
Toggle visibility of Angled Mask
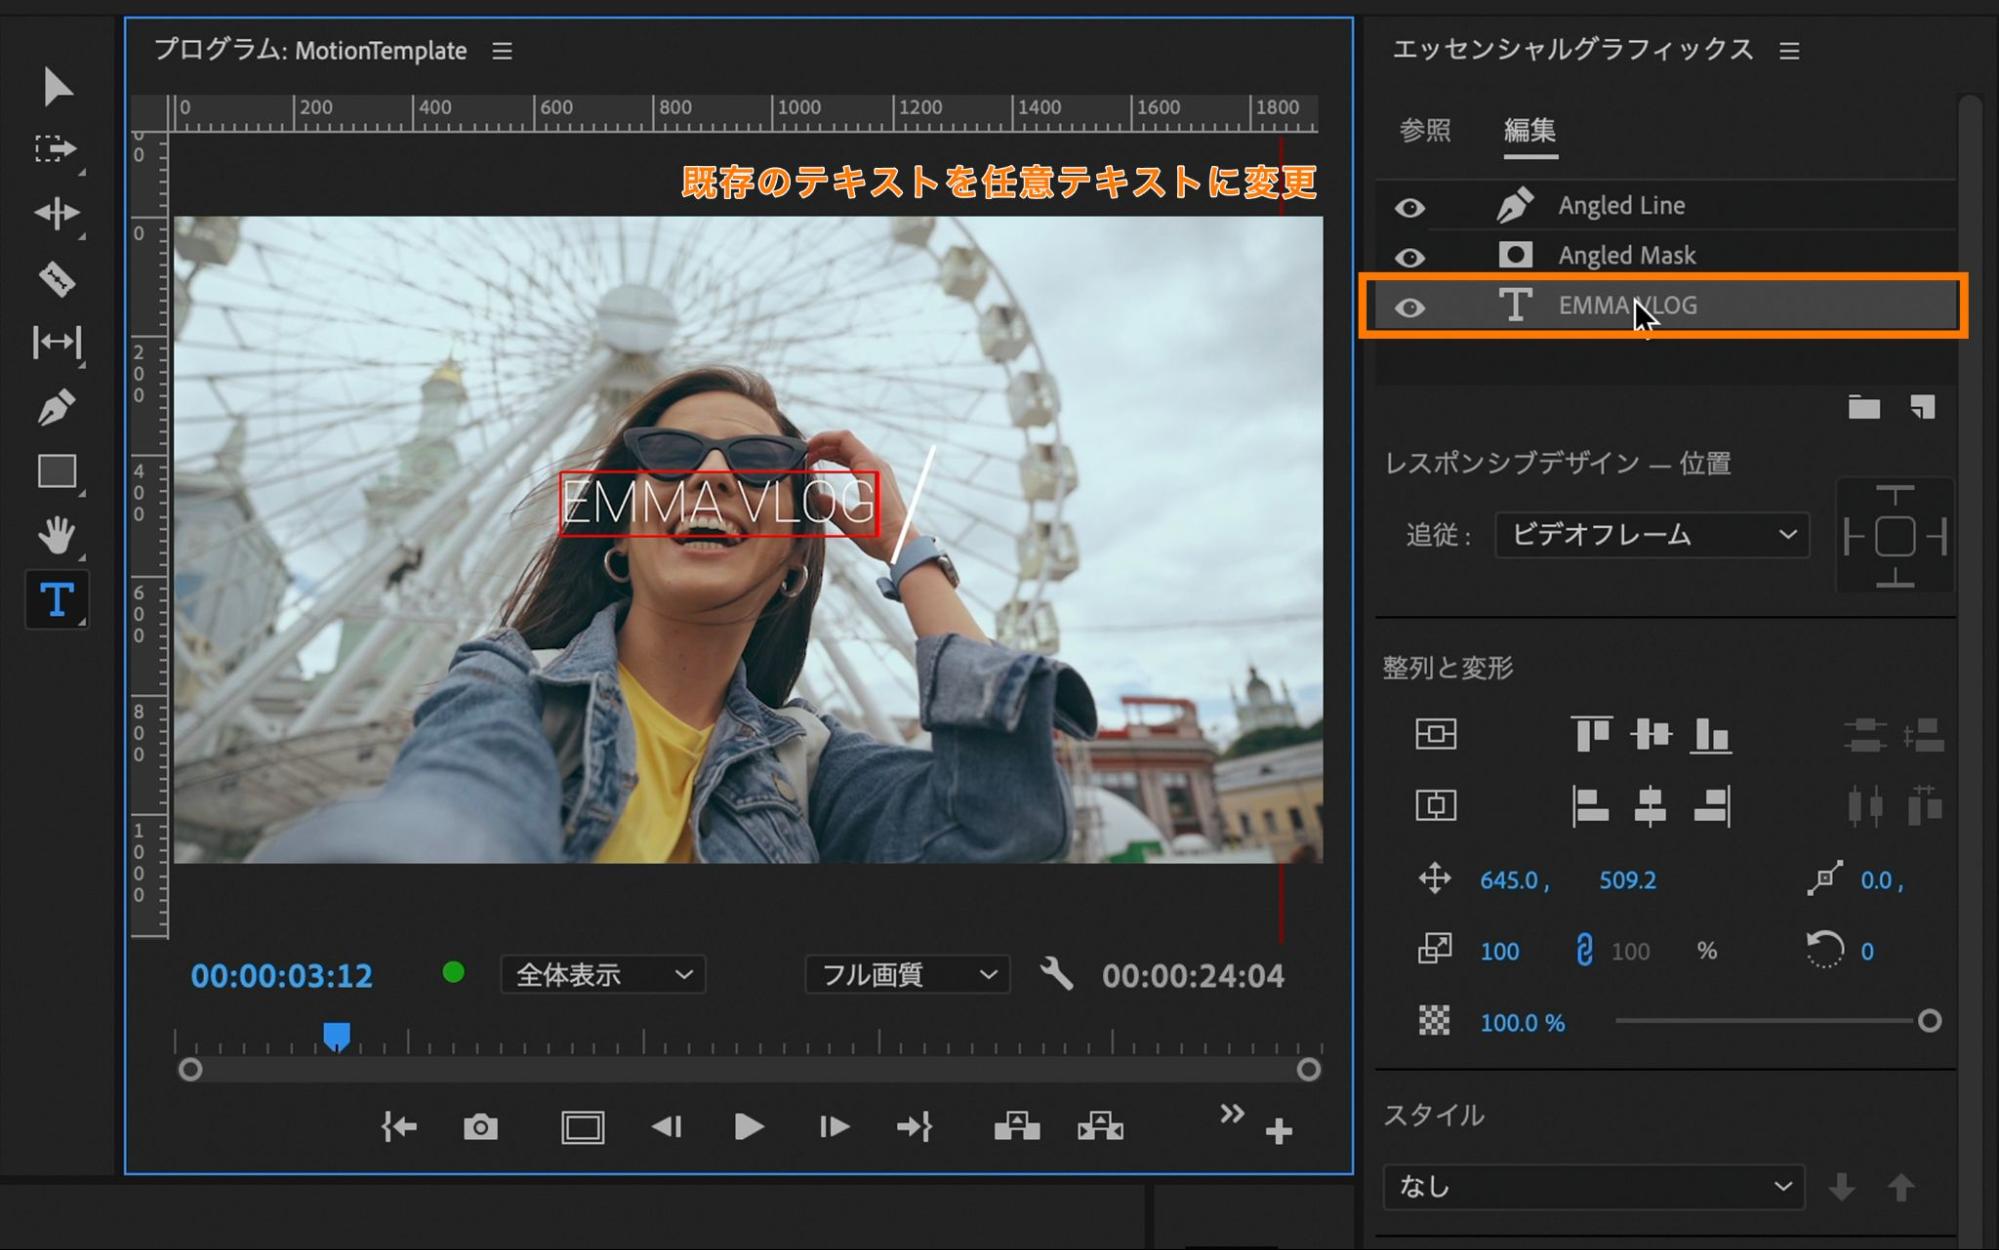pos(1411,256)
